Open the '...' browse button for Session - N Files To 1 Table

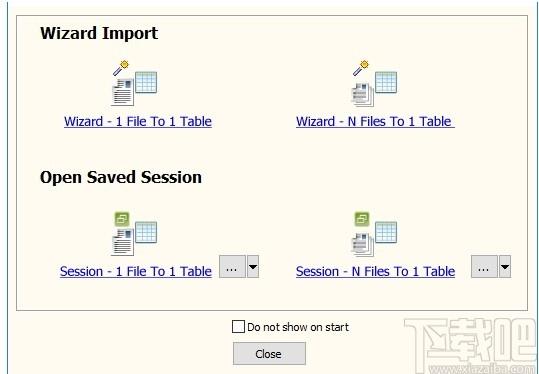pos(484,266)
